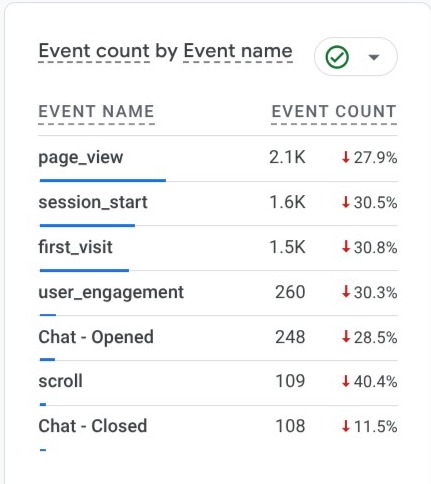The height and width of the screenshot is (484, 431).
Task: Click the blue bar under first_visit
Action: pyautogui.click(x=84, y=271)
